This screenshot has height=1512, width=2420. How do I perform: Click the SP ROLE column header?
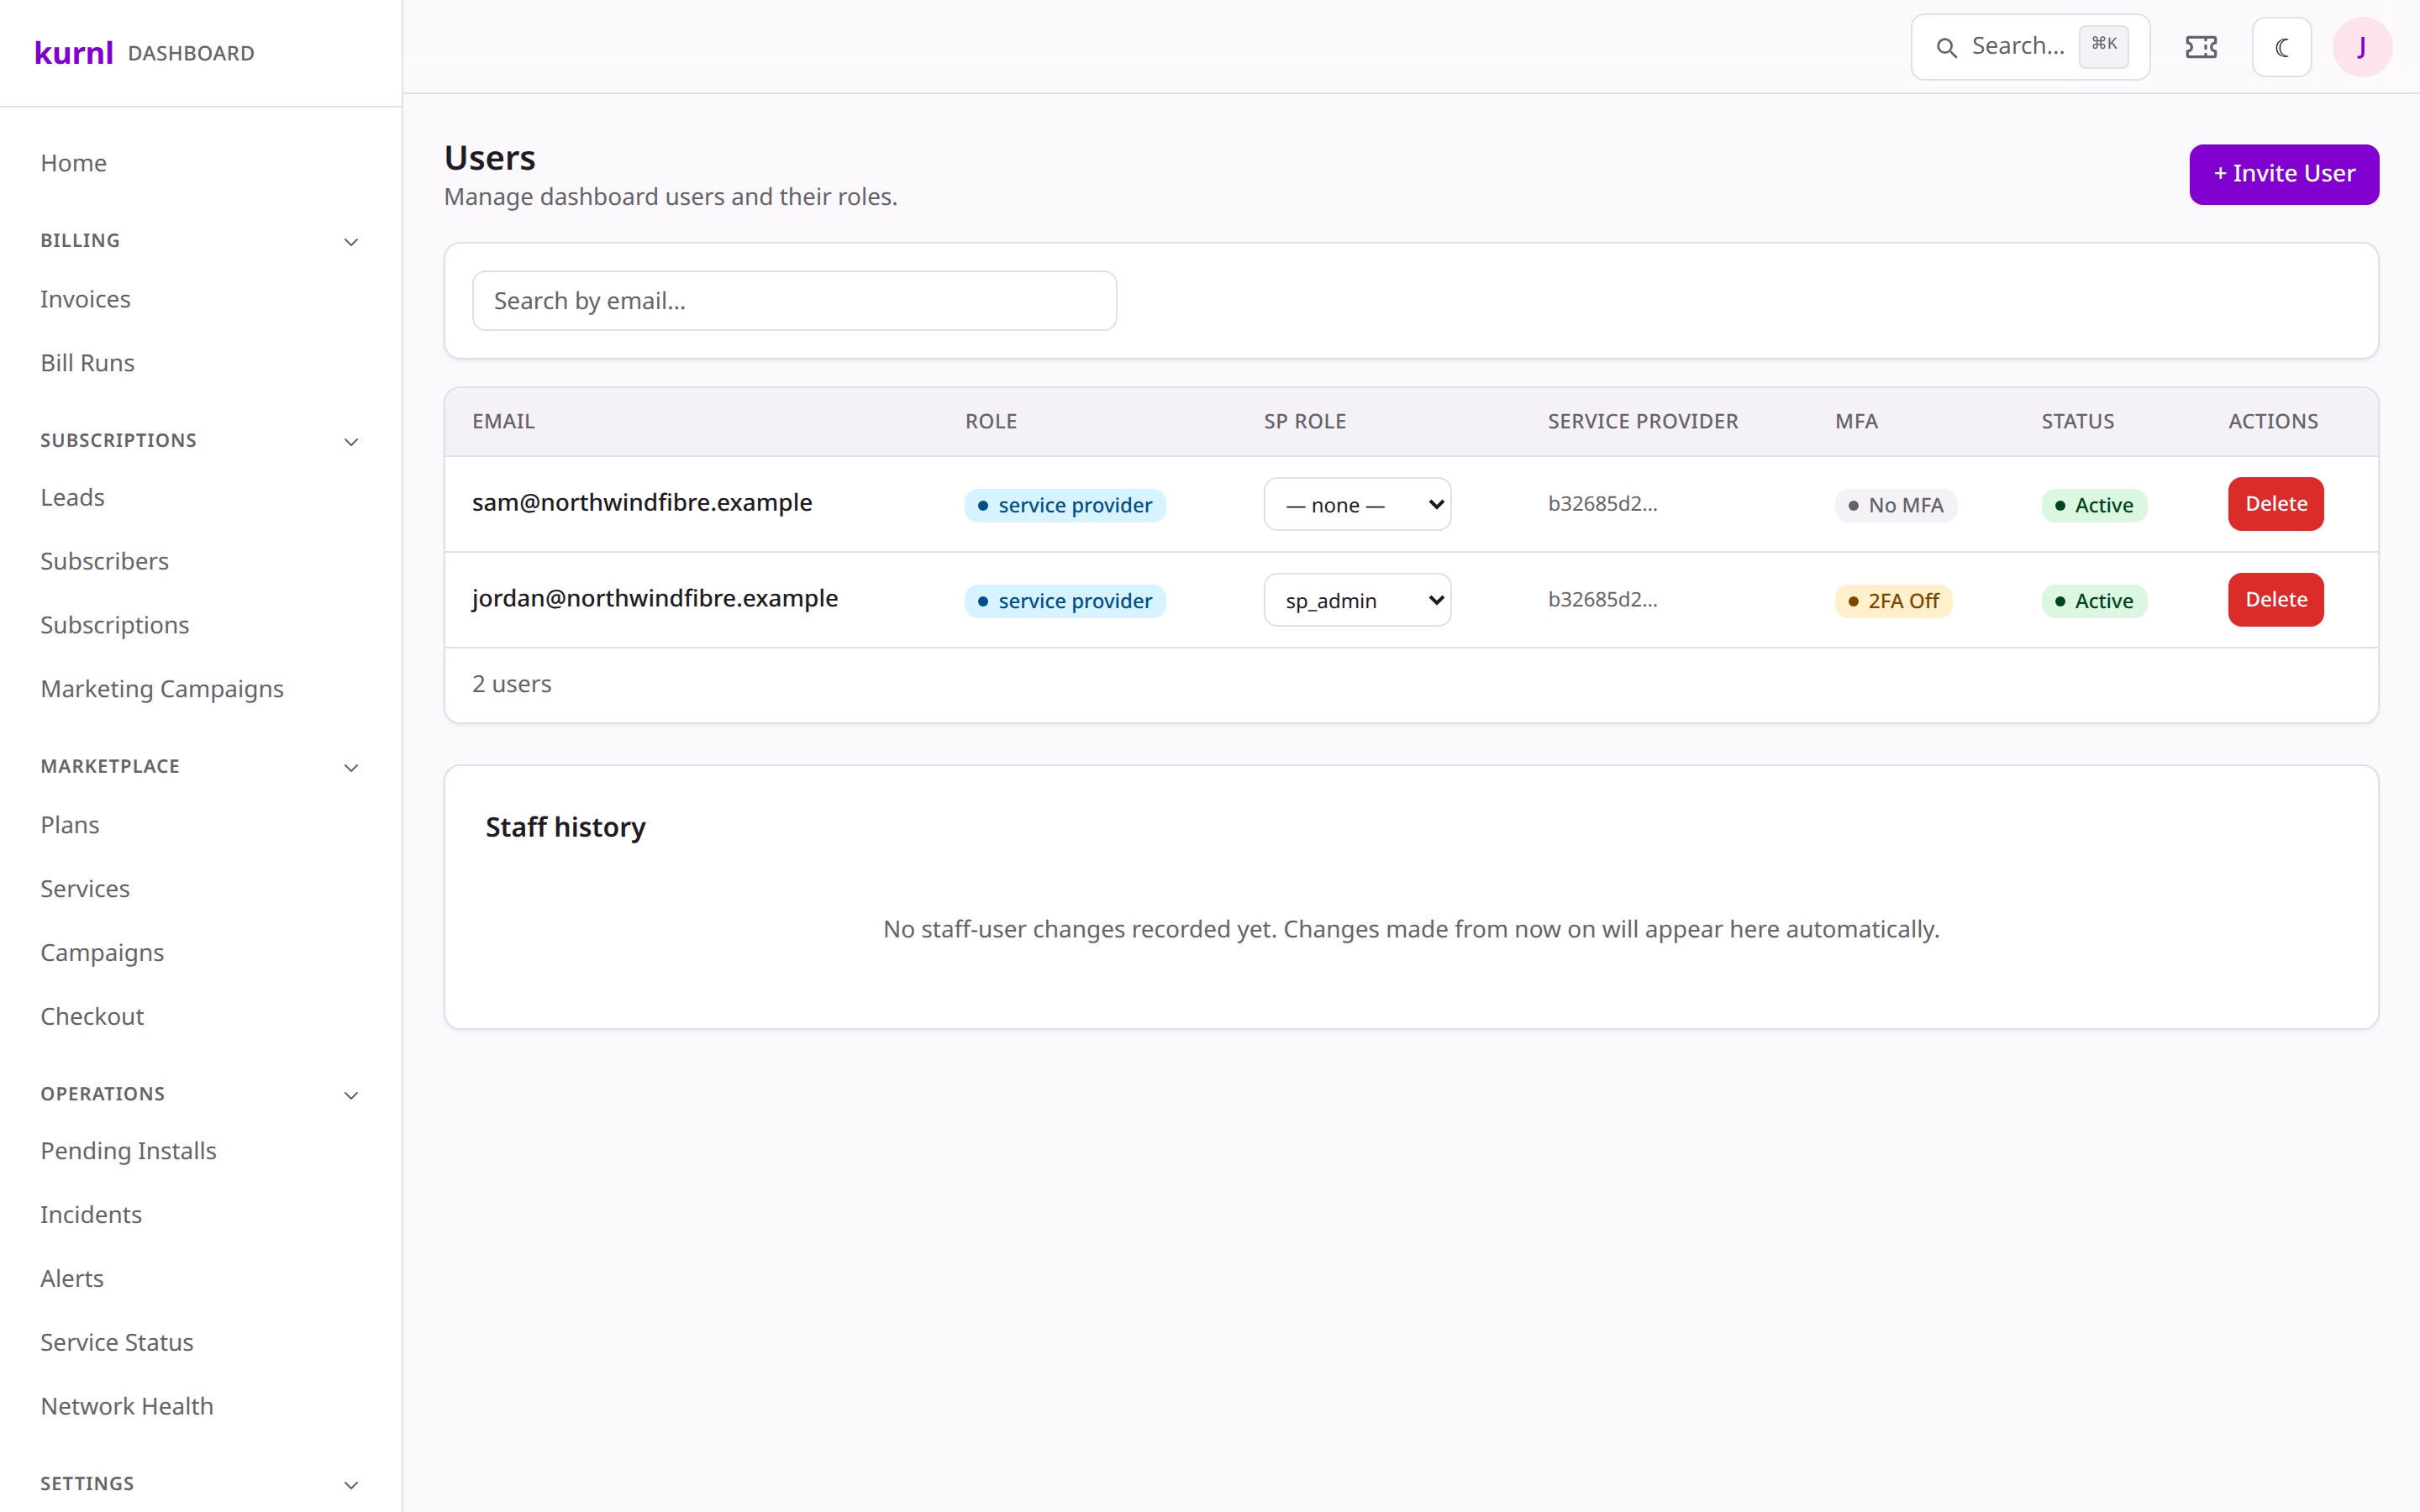[1305, 422]
